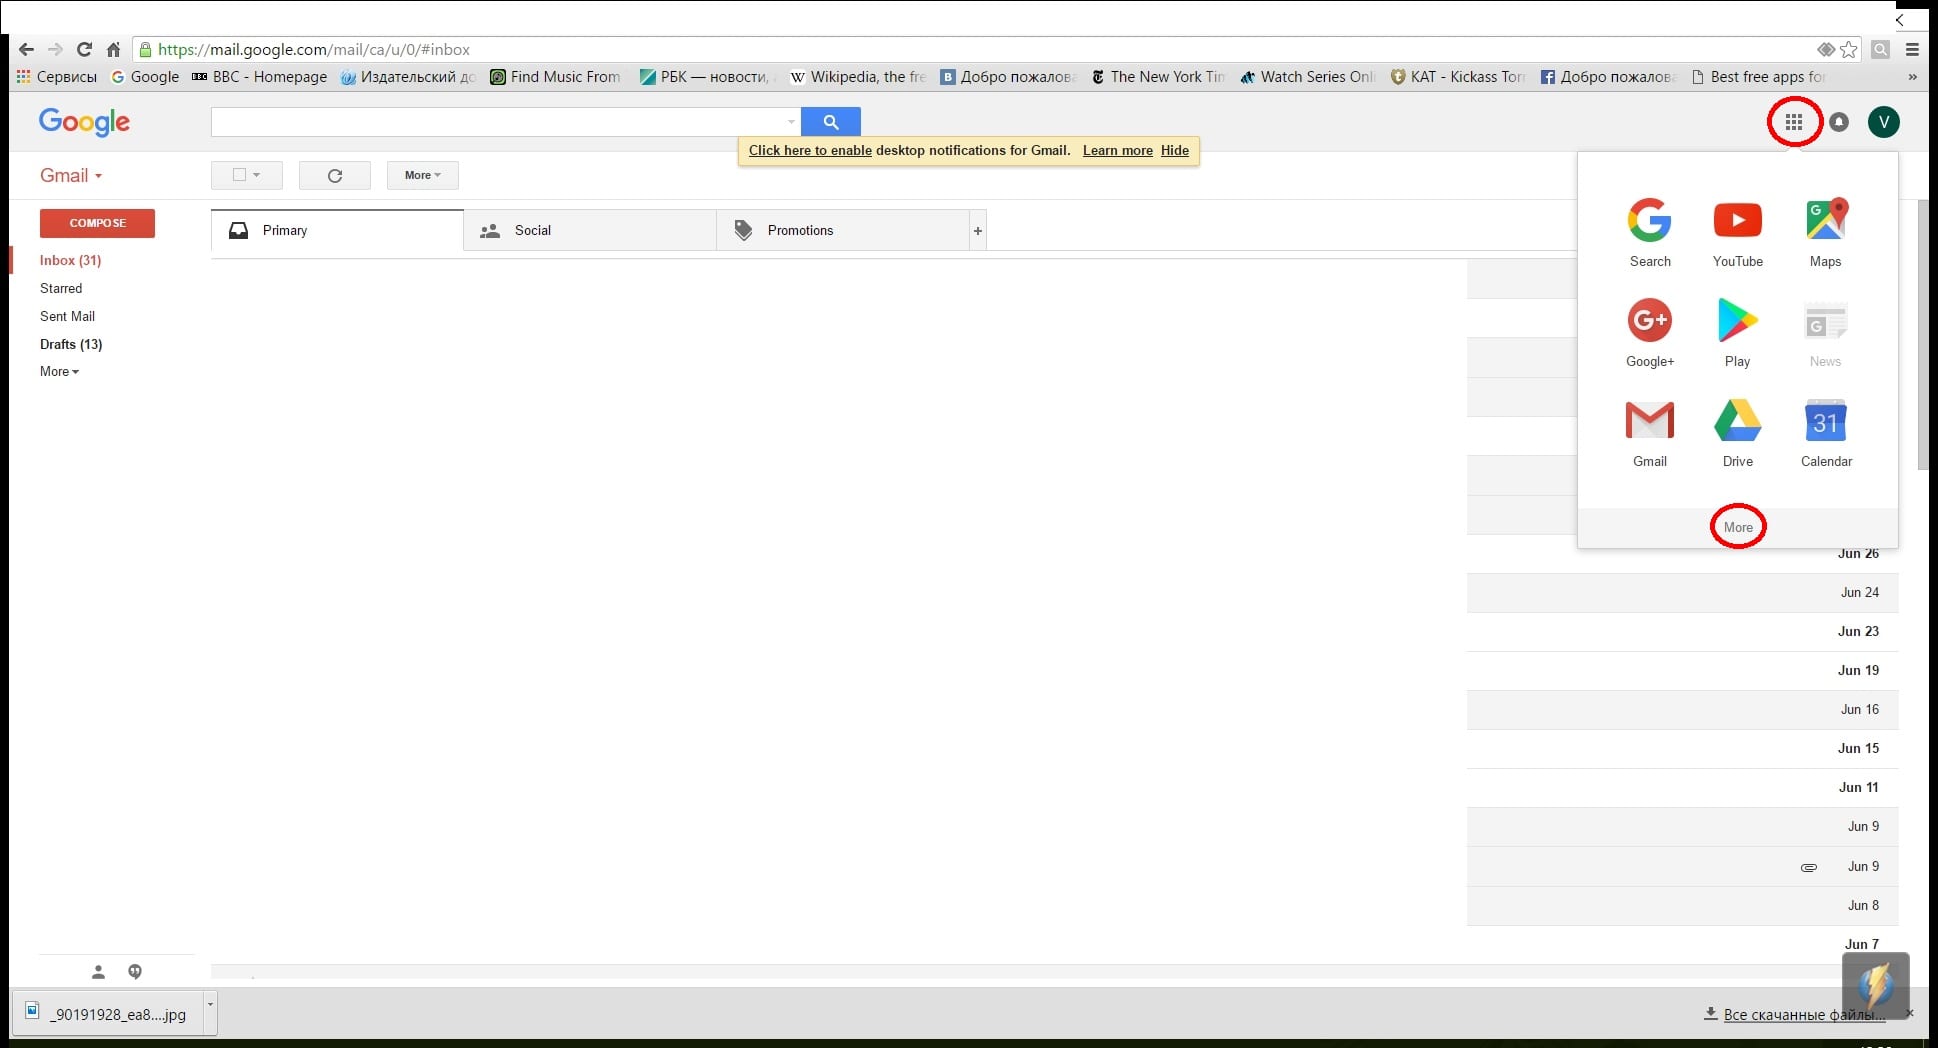Image resolution: width=1938 pixels, height=1048 pixels.
Task: Hide the notification banner
Action: coord(1175,150)
